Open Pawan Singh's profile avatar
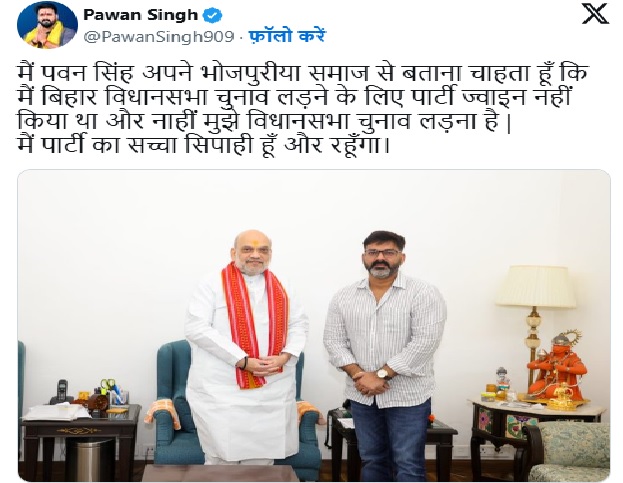Viewport: 623px width, 483px height. coord(47,26)
